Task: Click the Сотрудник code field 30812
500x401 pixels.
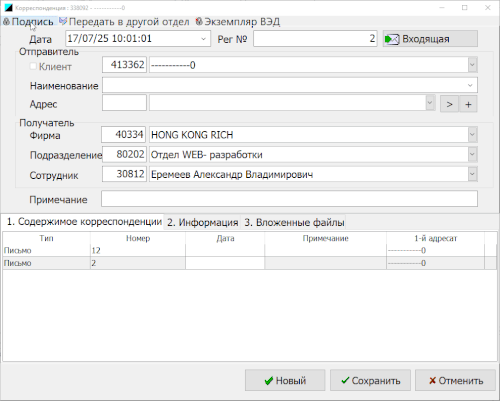Action: pos(124,174)
